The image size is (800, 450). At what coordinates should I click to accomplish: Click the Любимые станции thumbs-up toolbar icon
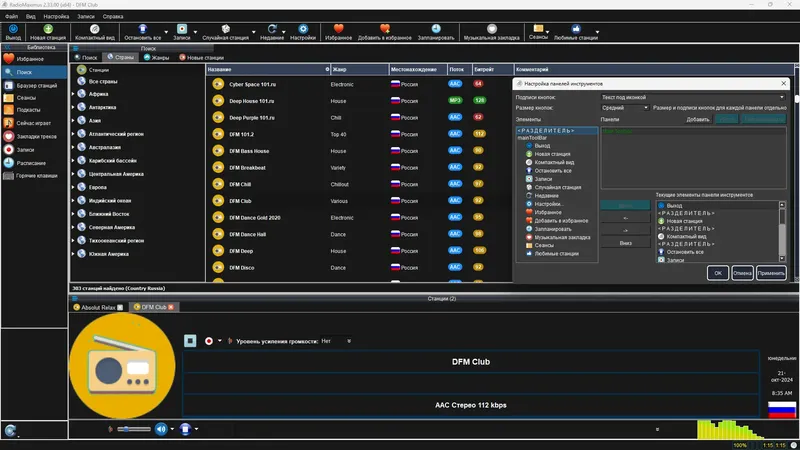(x=576, y=29)
